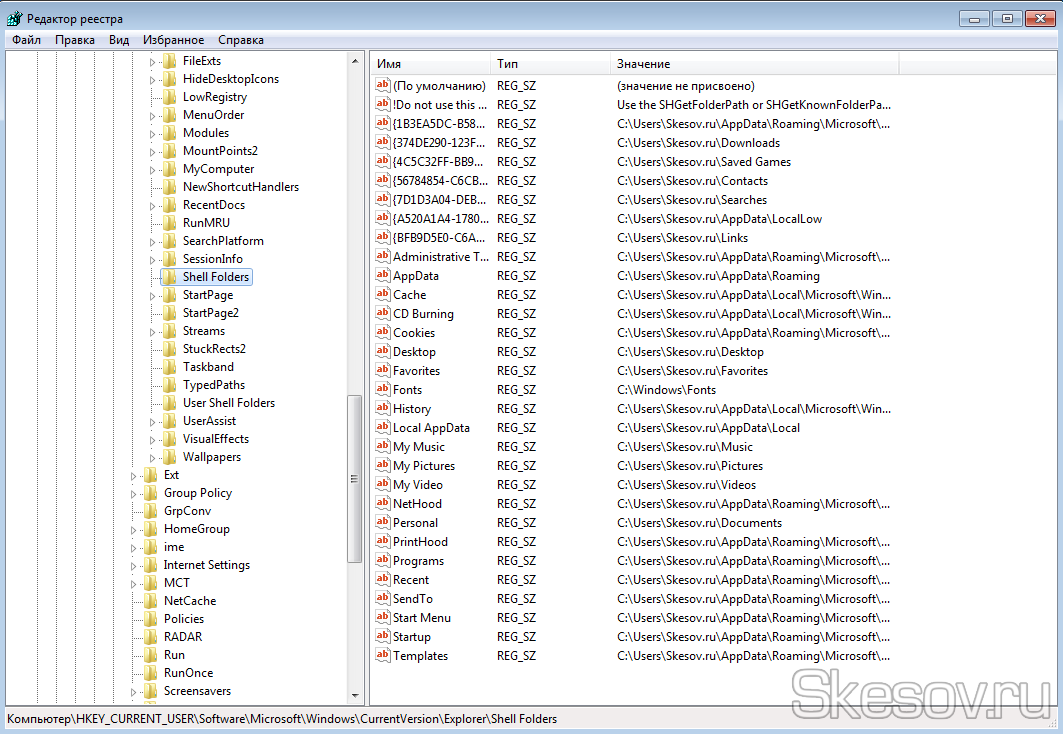This screenshot has width=1063, height=734.
Task: Sort values by the Имя column header
Action: click(430, 64)
